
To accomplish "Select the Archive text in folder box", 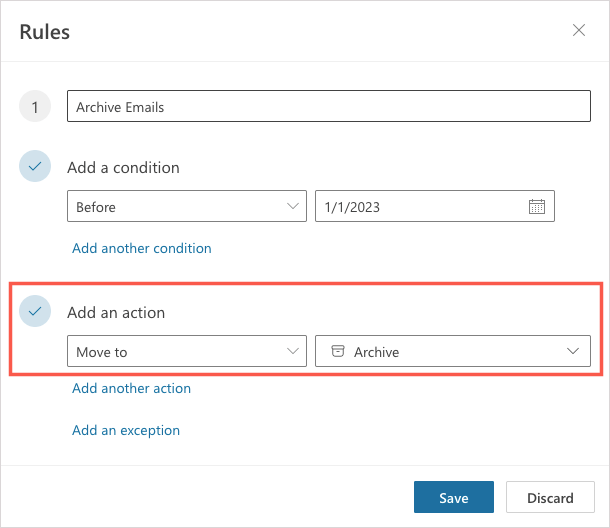I will 377,351.
